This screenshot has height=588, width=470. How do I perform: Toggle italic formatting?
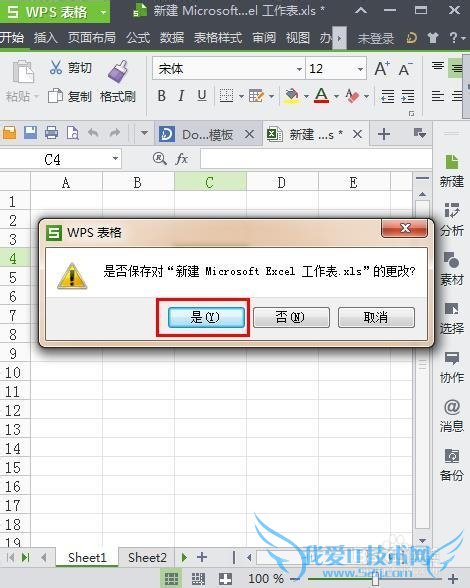pyautogui.click(x=182, y=96)
